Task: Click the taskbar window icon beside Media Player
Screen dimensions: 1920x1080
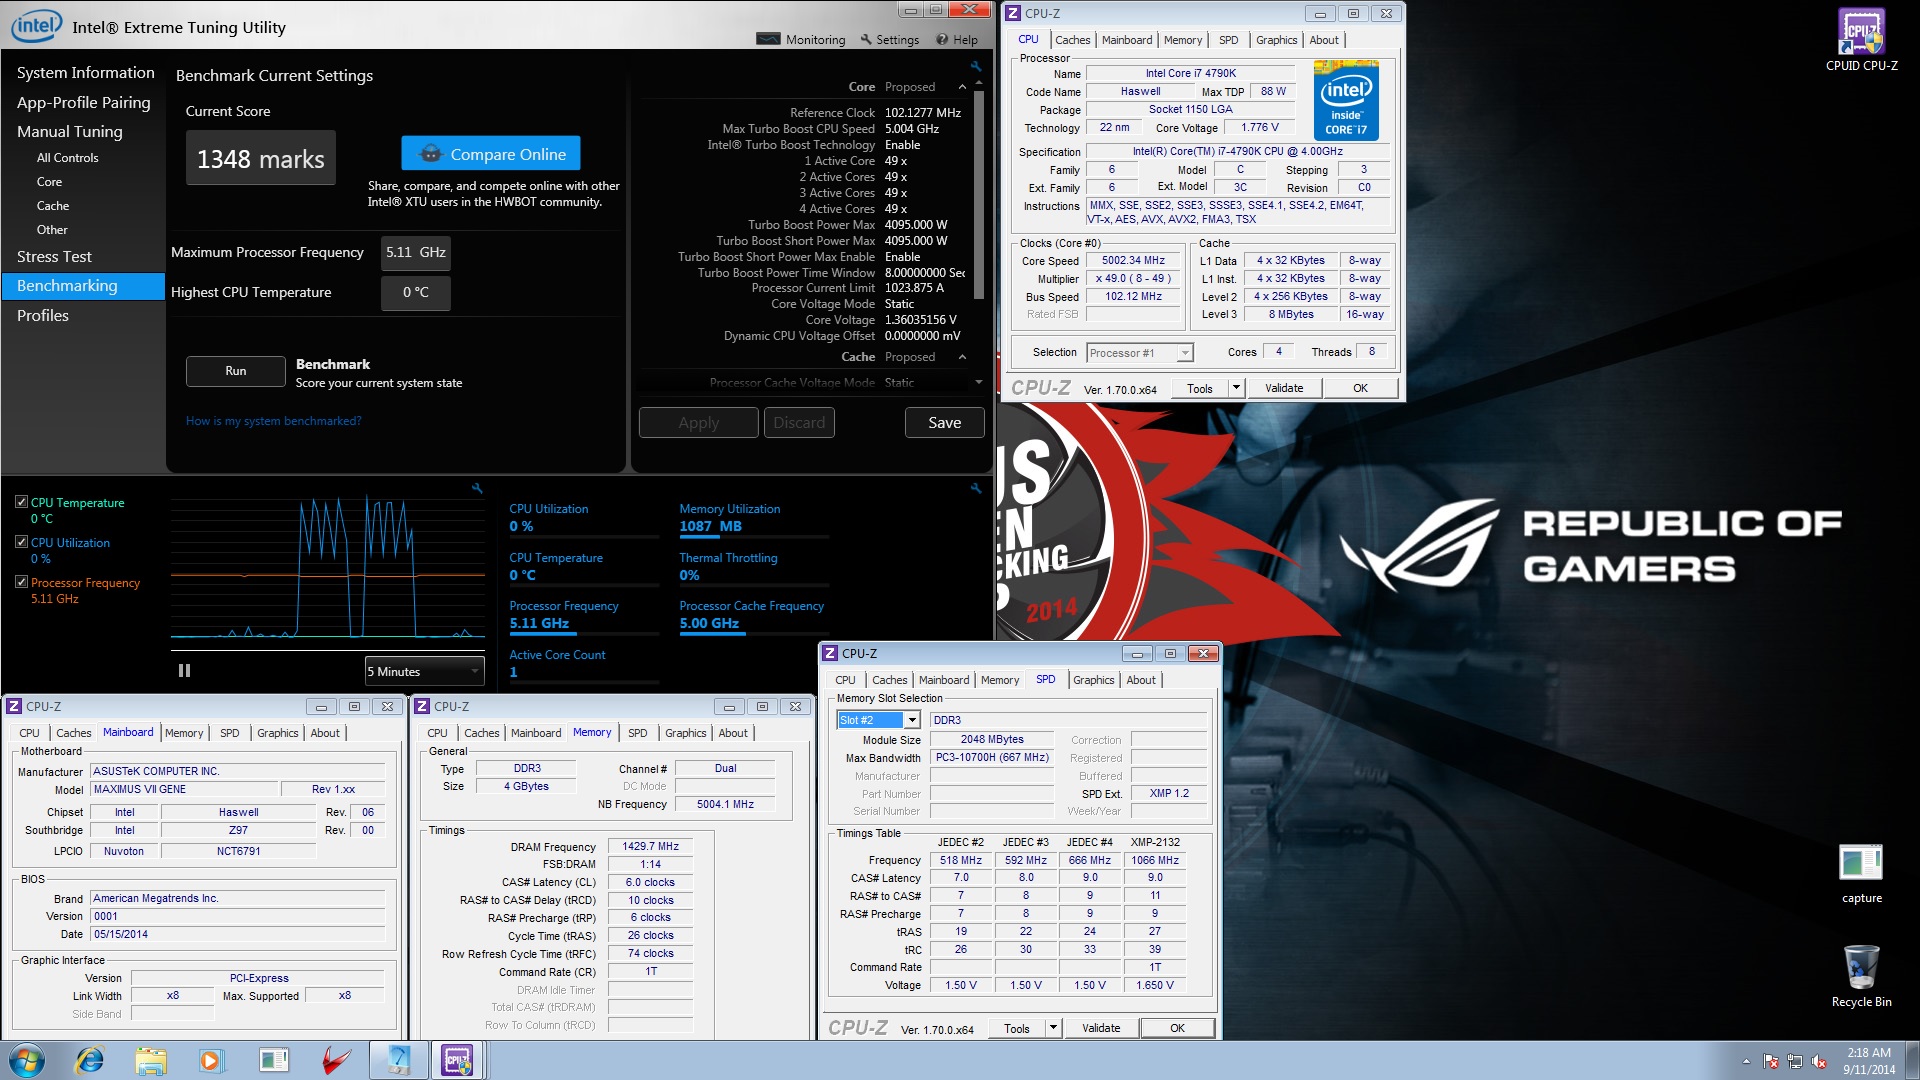Action: (x=274, y=1060)
